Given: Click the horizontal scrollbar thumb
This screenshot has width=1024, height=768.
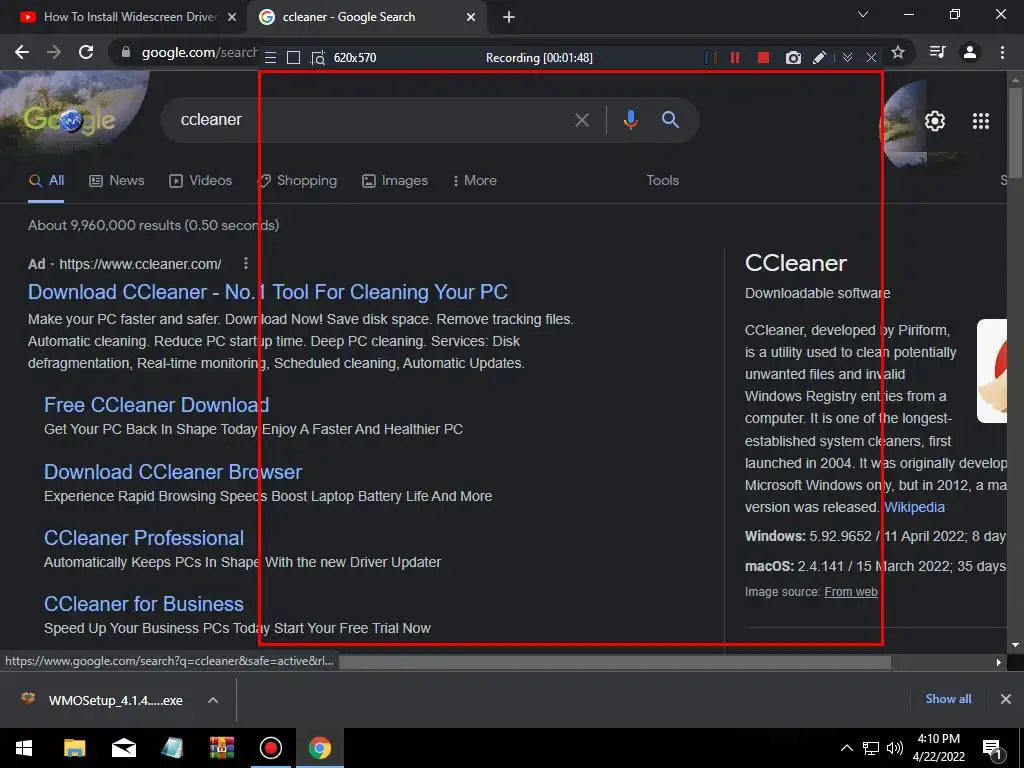Looking at the screenshot, I should (615, 662).
